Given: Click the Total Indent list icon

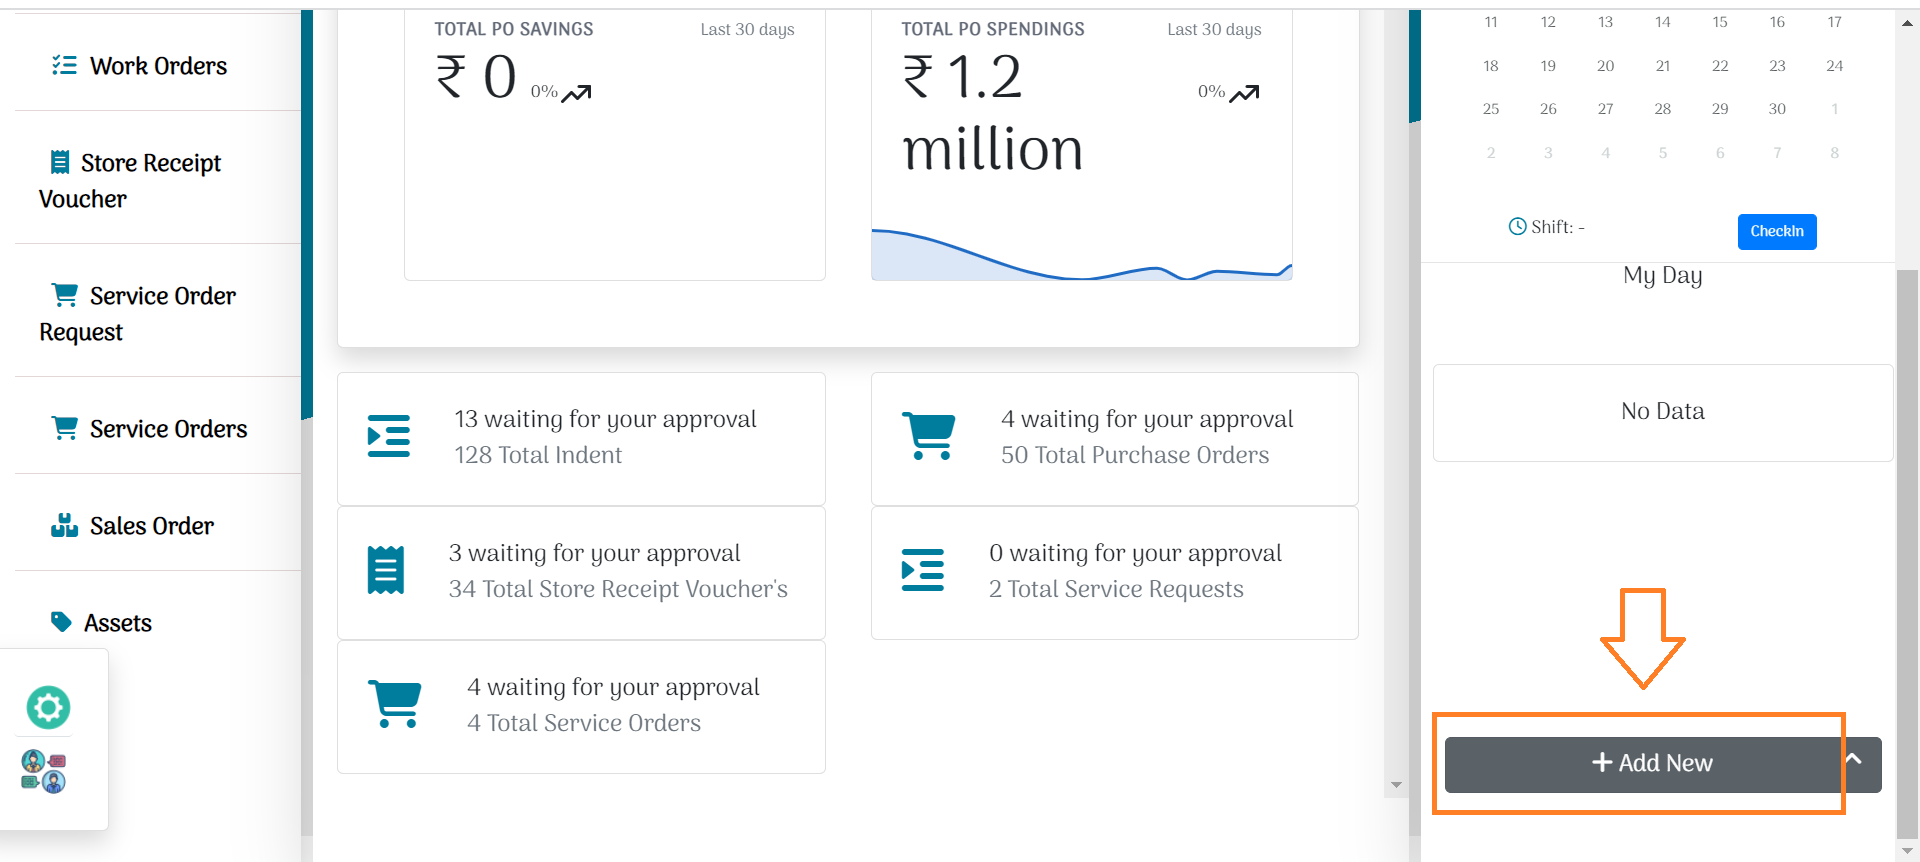Looking at the screenshot, I should tap(389, 436).
